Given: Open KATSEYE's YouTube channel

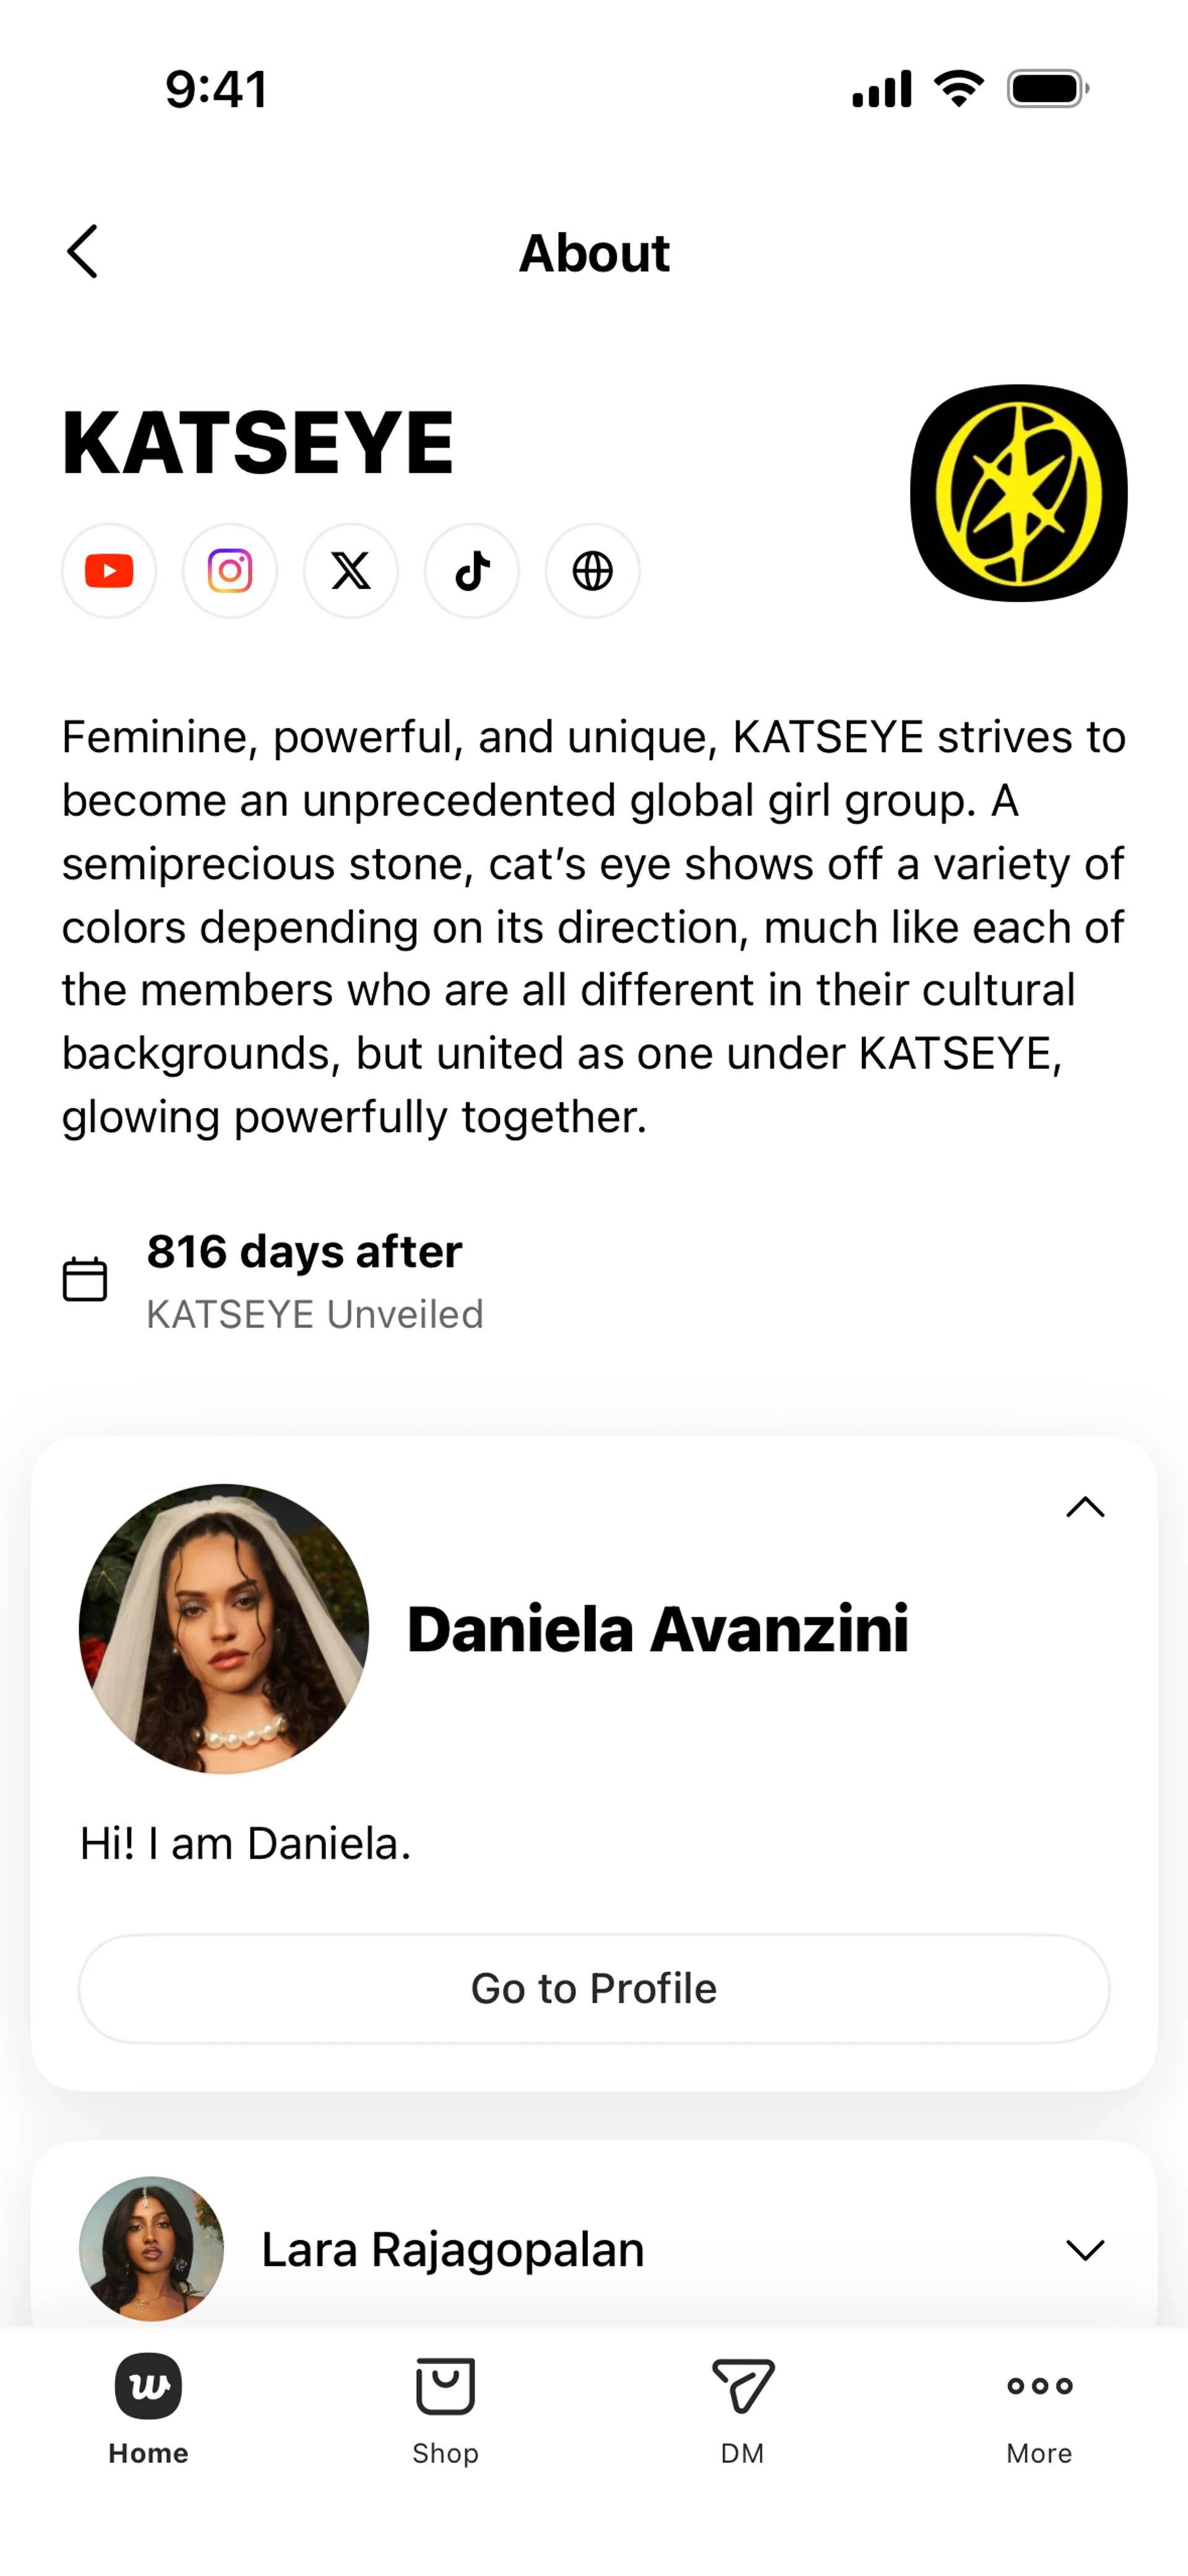Looking at the screenshot, I should click(x=109, y=571).
